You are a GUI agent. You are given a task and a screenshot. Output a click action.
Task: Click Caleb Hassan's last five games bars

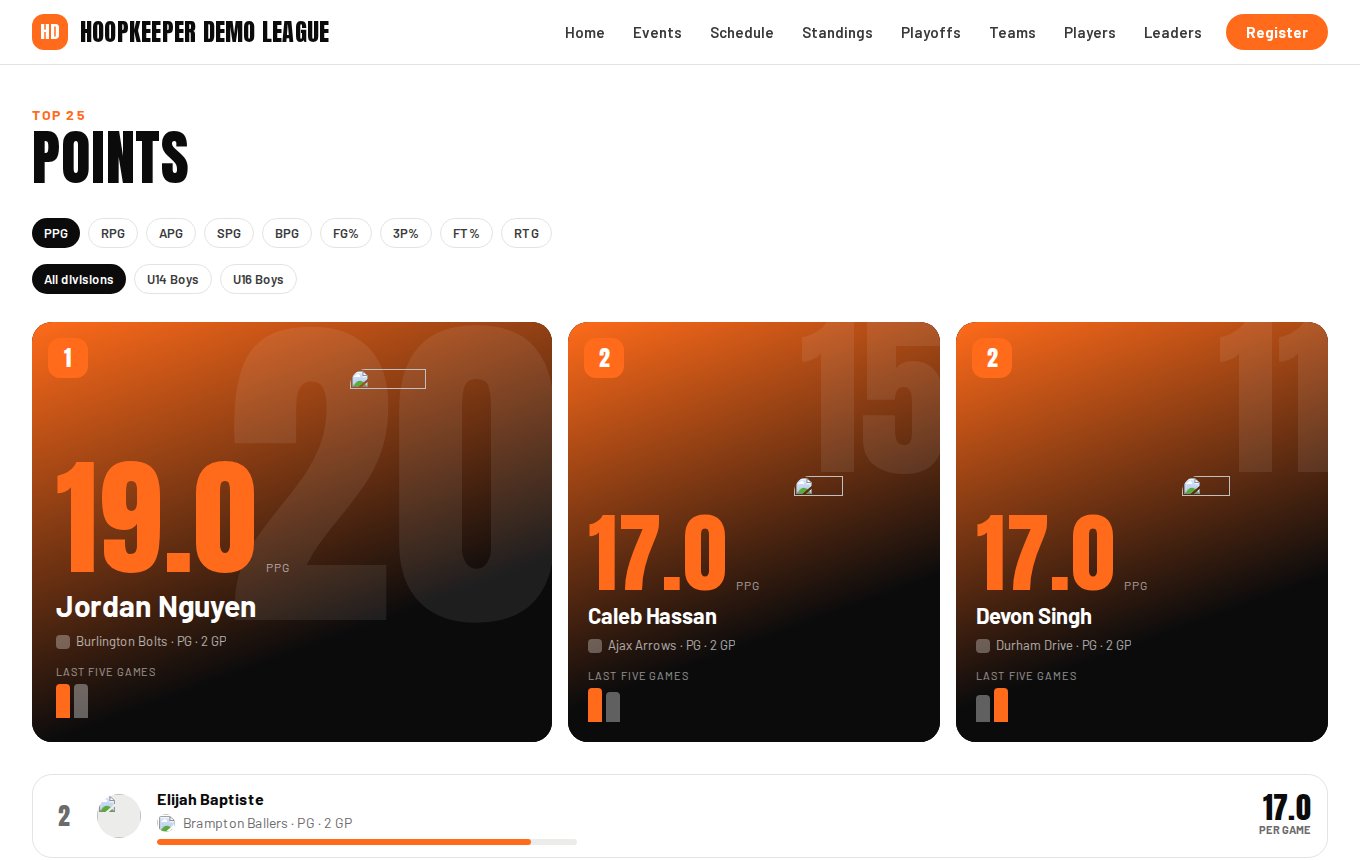tap(604, 705)
